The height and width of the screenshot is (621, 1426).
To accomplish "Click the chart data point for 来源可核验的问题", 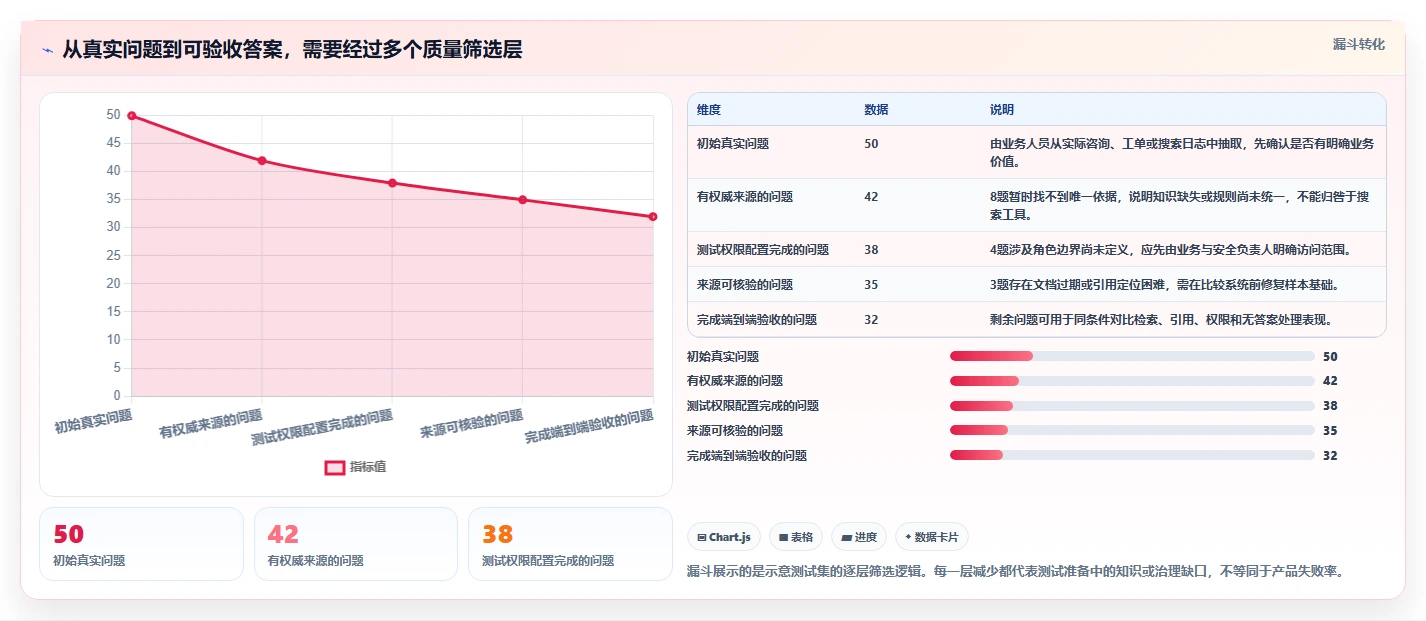I will [x=522, y=200].
